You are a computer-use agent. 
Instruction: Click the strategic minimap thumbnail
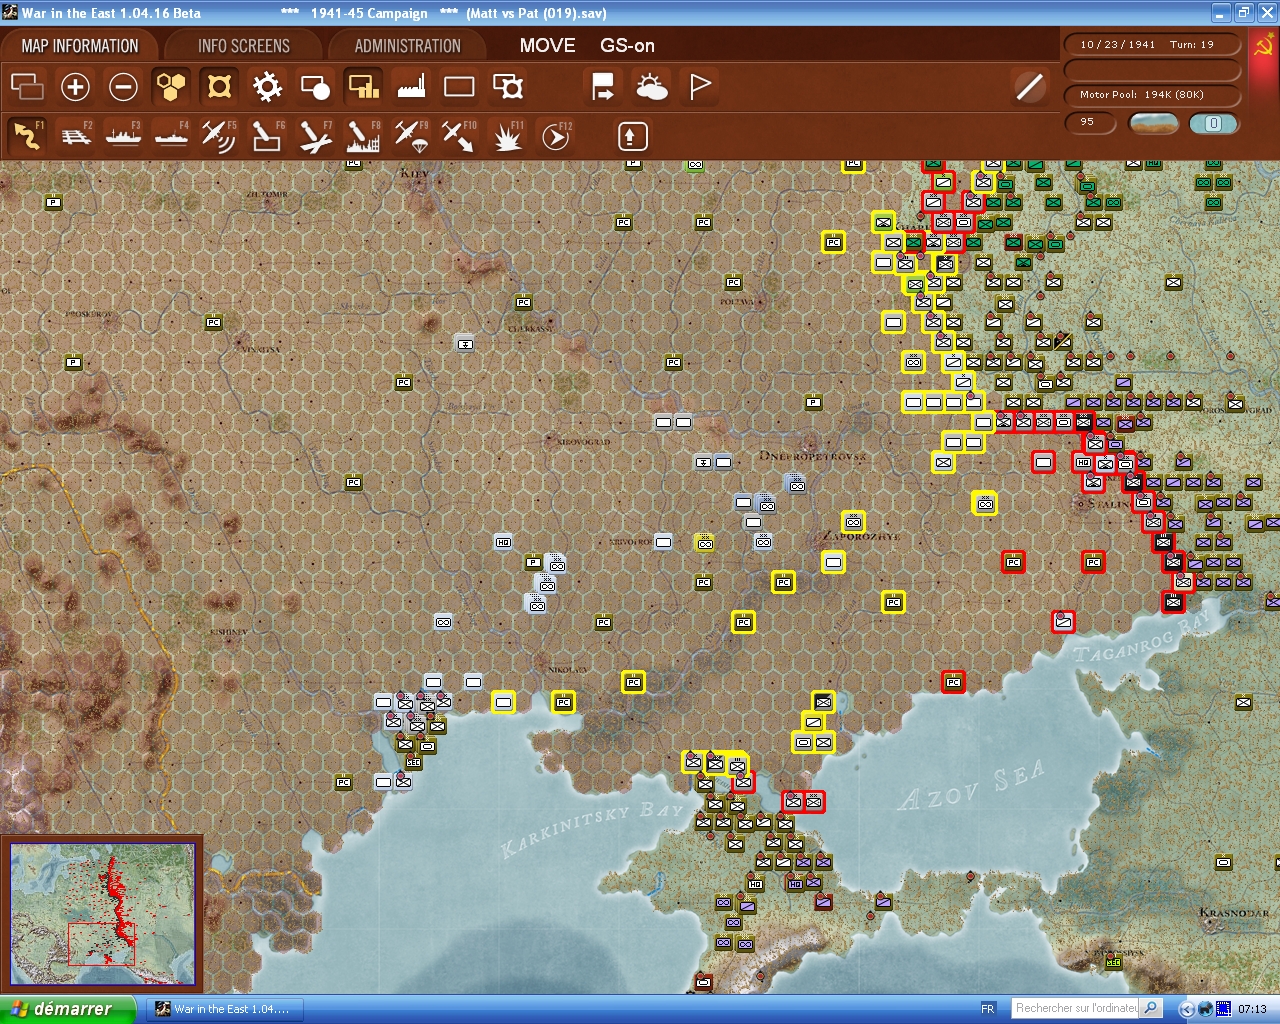pyautogui.click(x=103, y=915)
